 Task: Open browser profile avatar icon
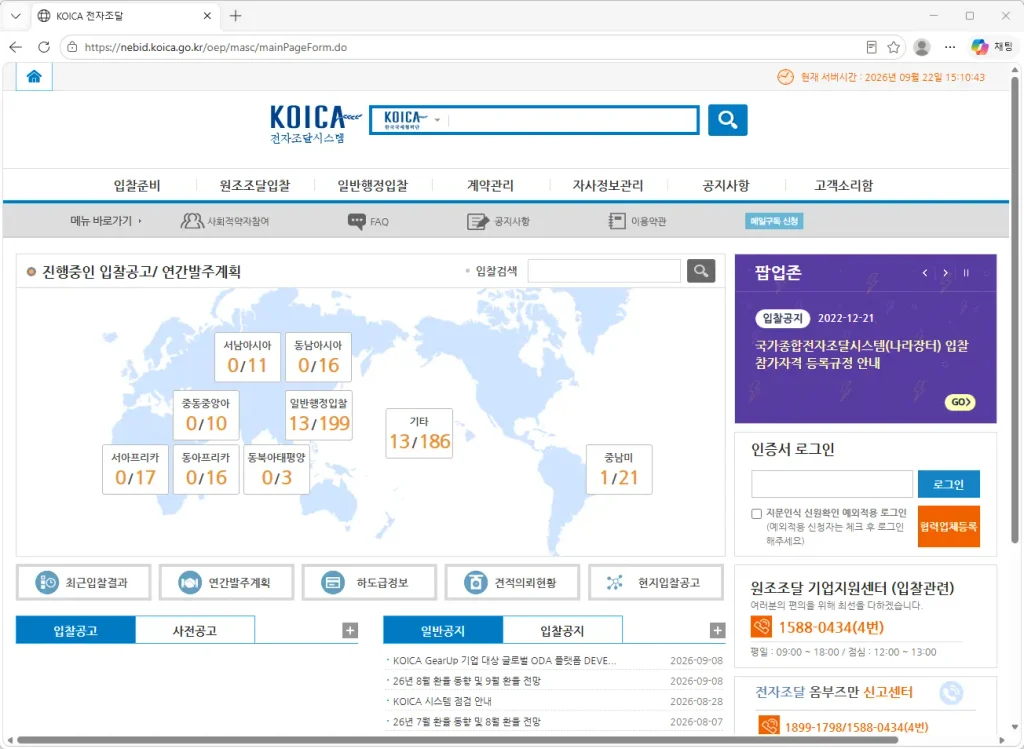(921, 47)
